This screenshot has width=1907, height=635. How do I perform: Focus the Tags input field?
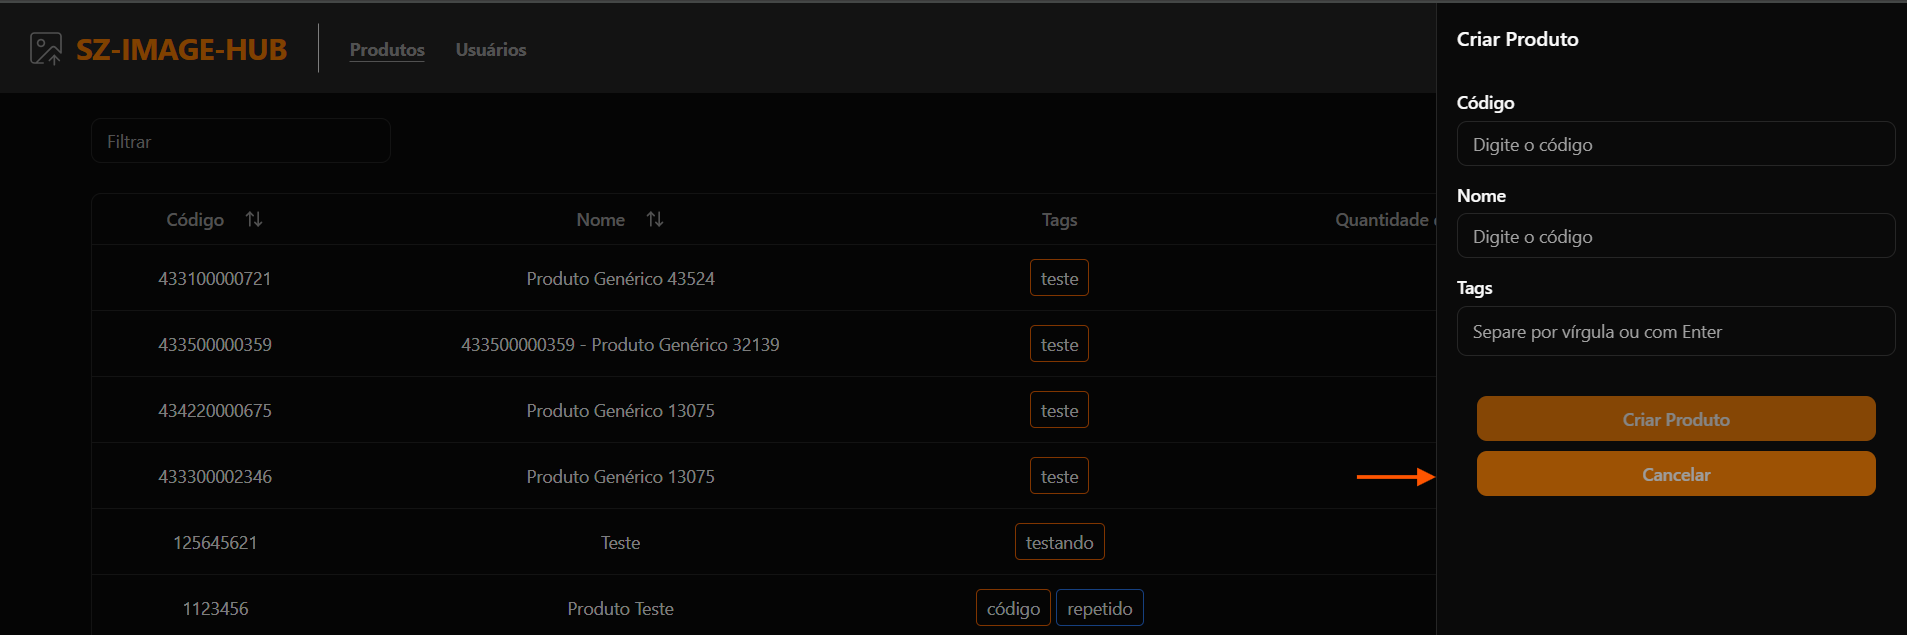coord(1675,332)
